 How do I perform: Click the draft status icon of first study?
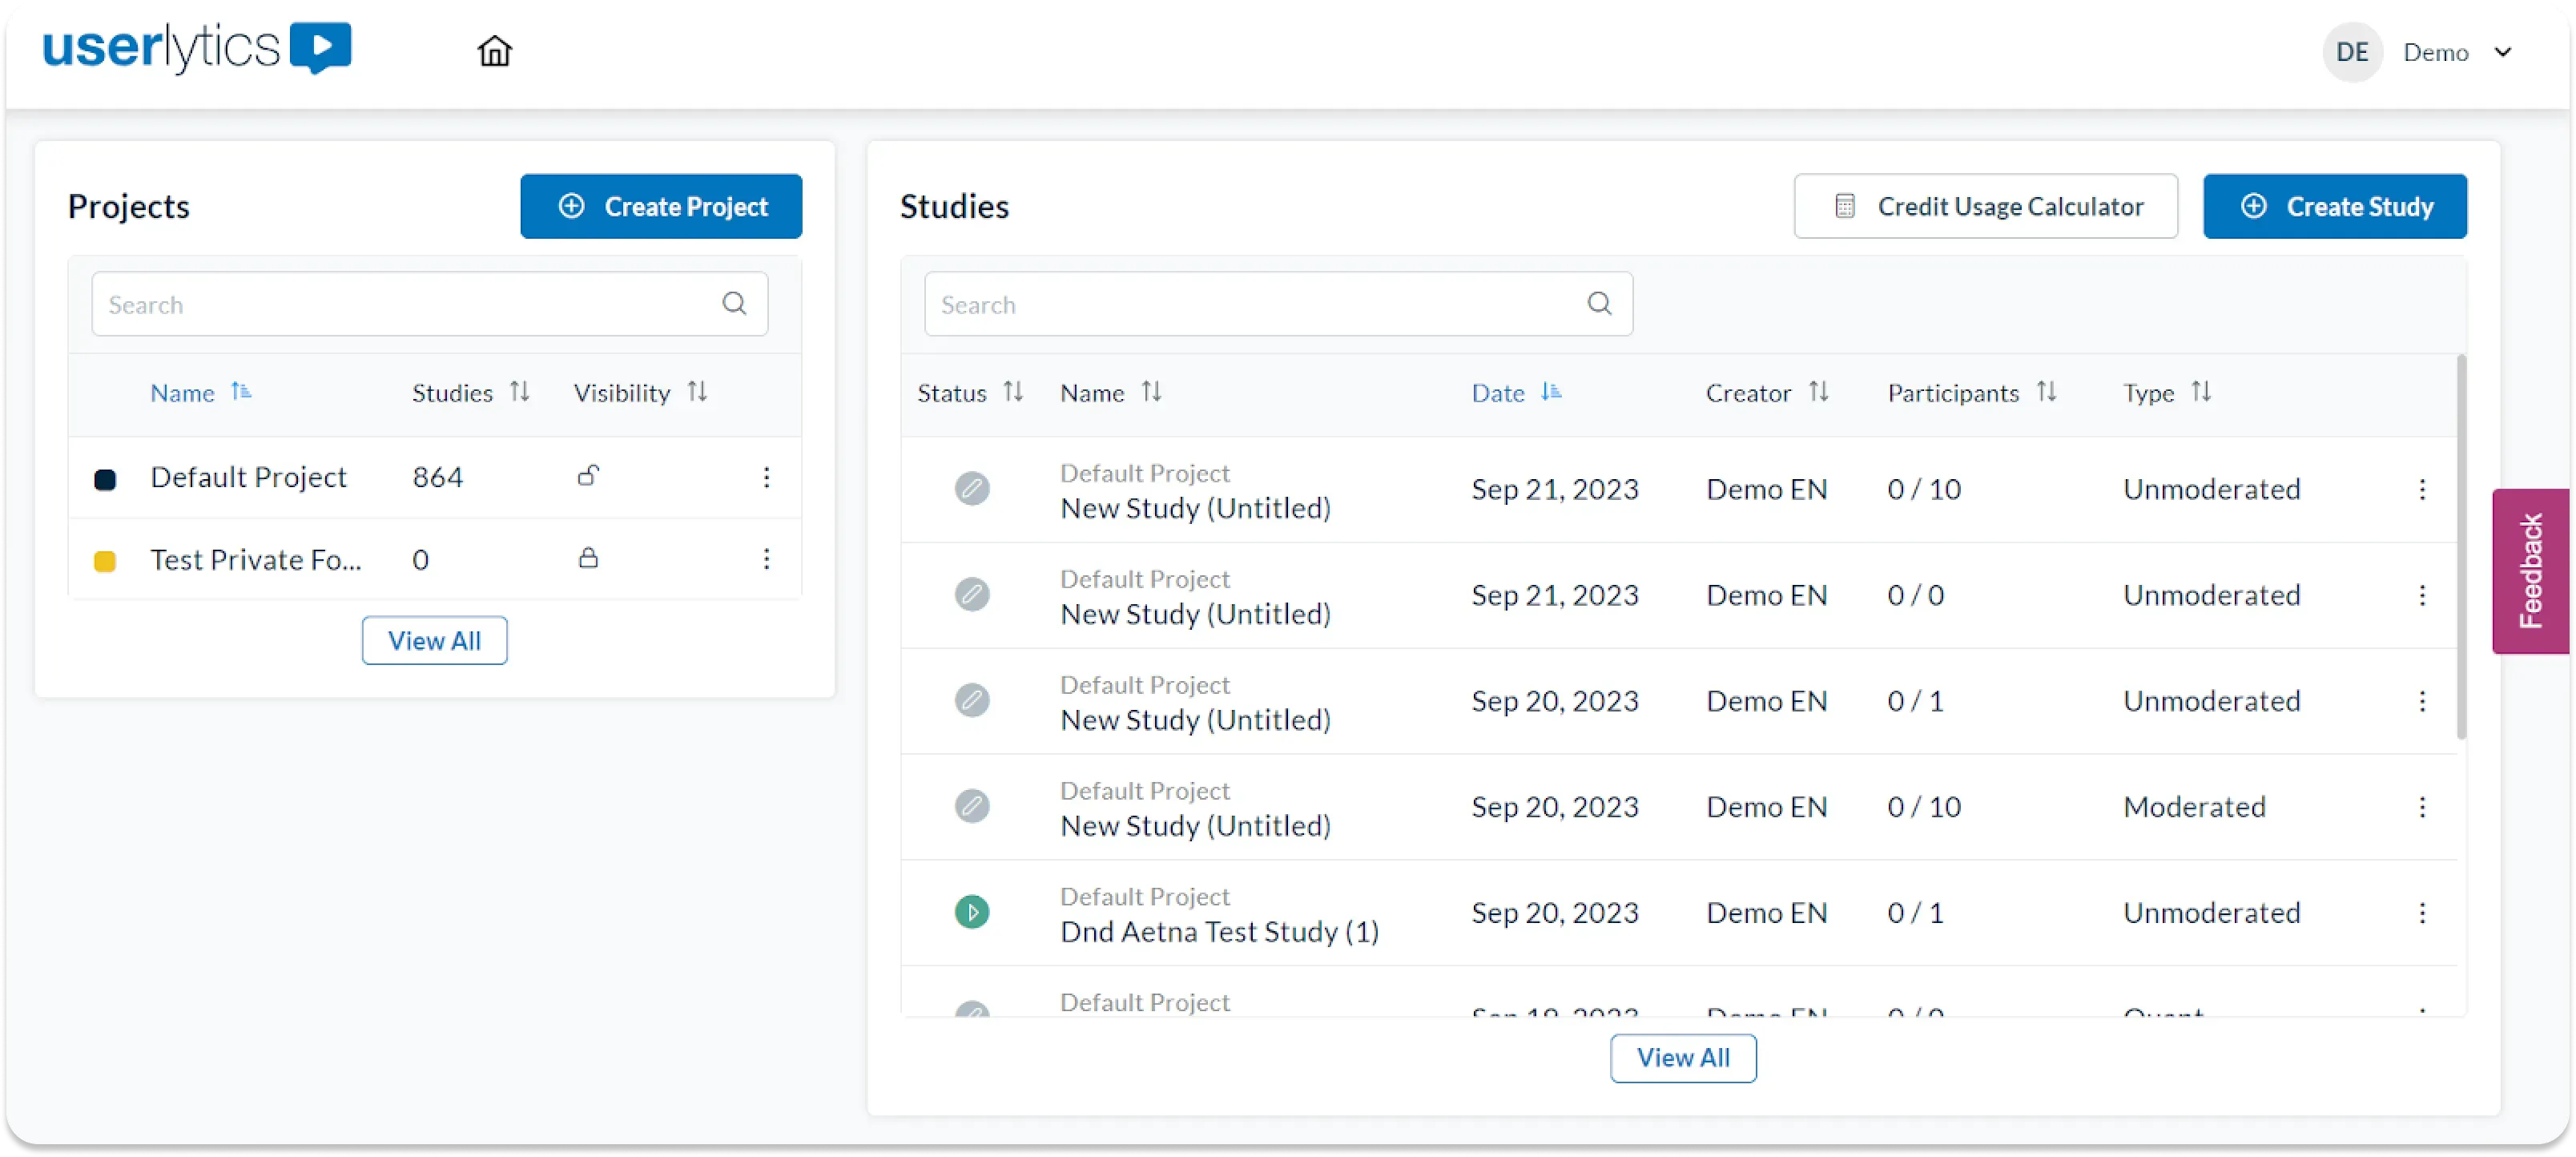click(971, 489)
